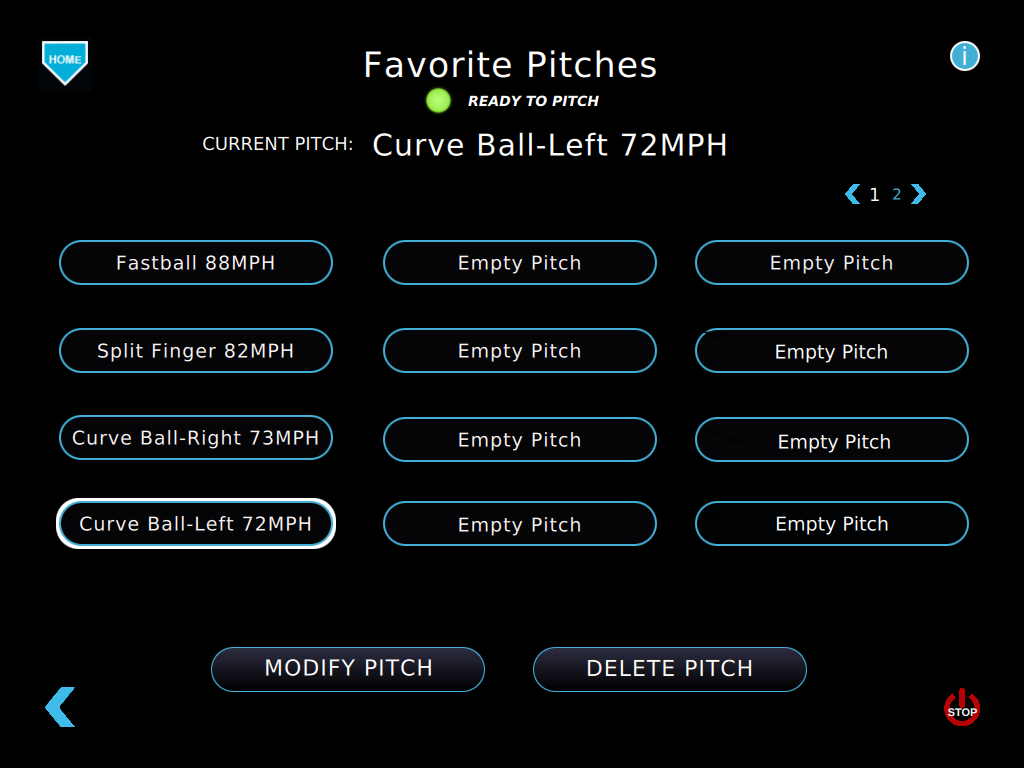Click the first Empty Pitch slot in middle column
Image resolution: width=1024 pixels, height=768 pixels.
(519, 262)
